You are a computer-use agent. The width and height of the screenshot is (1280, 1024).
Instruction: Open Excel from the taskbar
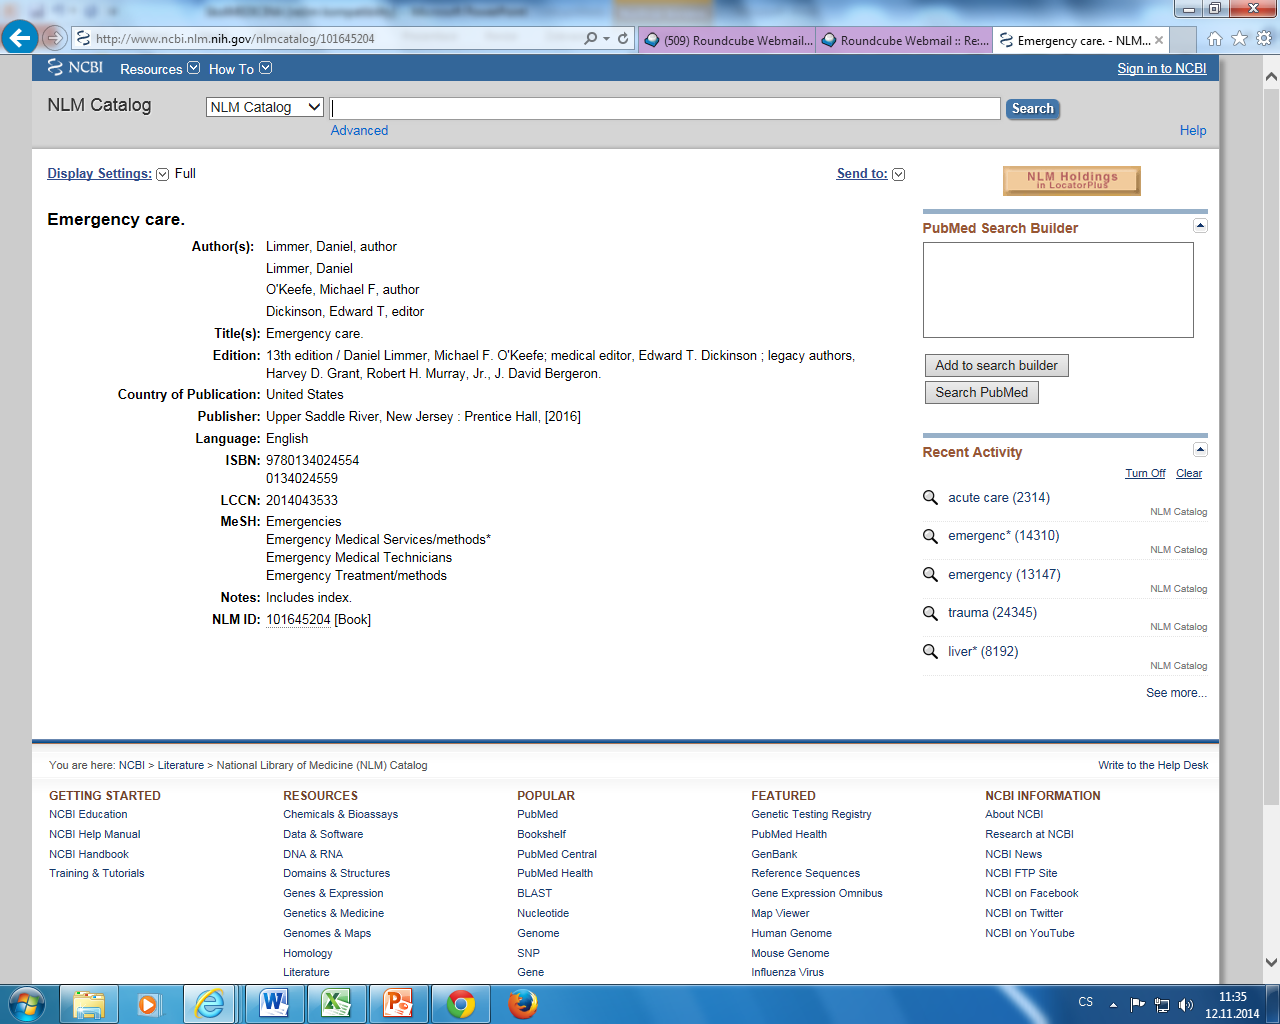336,1004
